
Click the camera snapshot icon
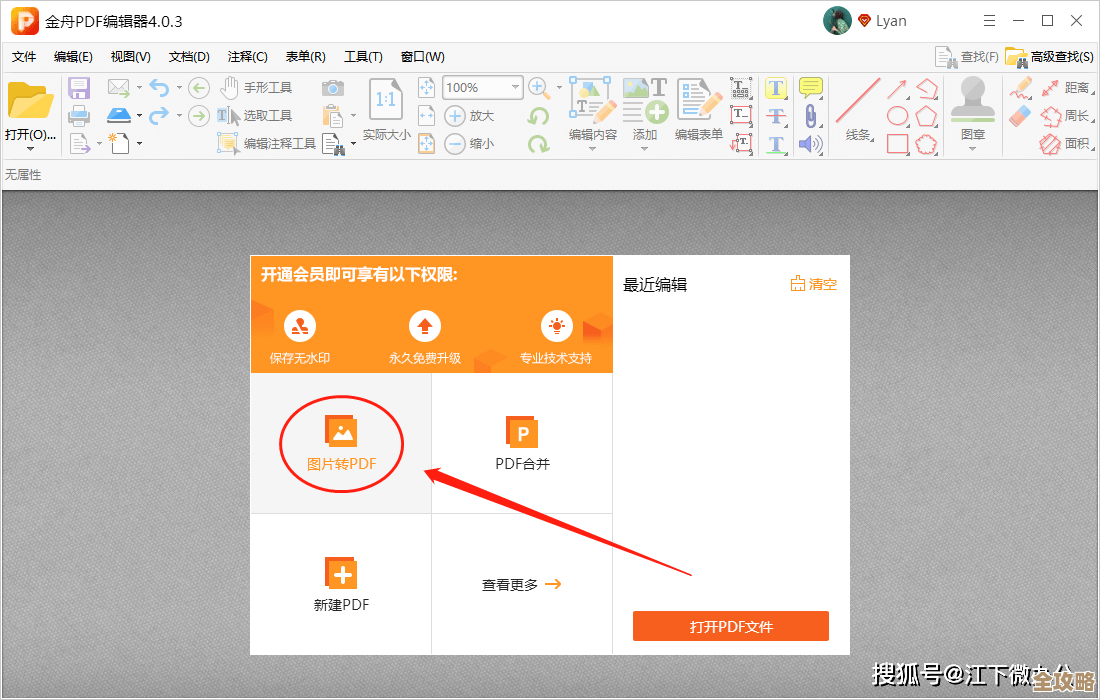click(333, 88)
